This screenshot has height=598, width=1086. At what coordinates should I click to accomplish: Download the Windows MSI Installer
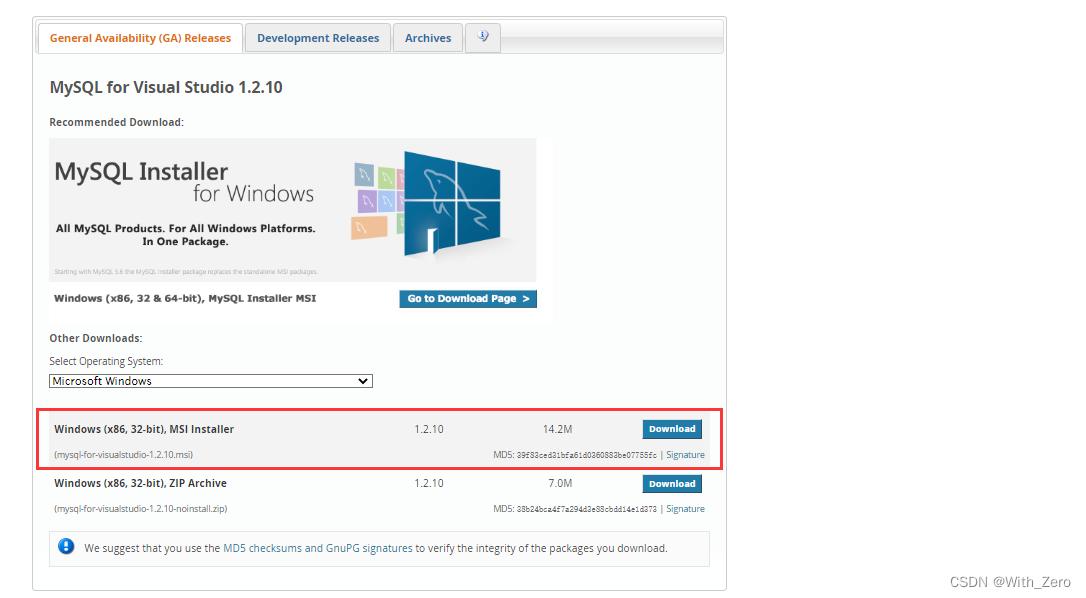coord(672,429)
